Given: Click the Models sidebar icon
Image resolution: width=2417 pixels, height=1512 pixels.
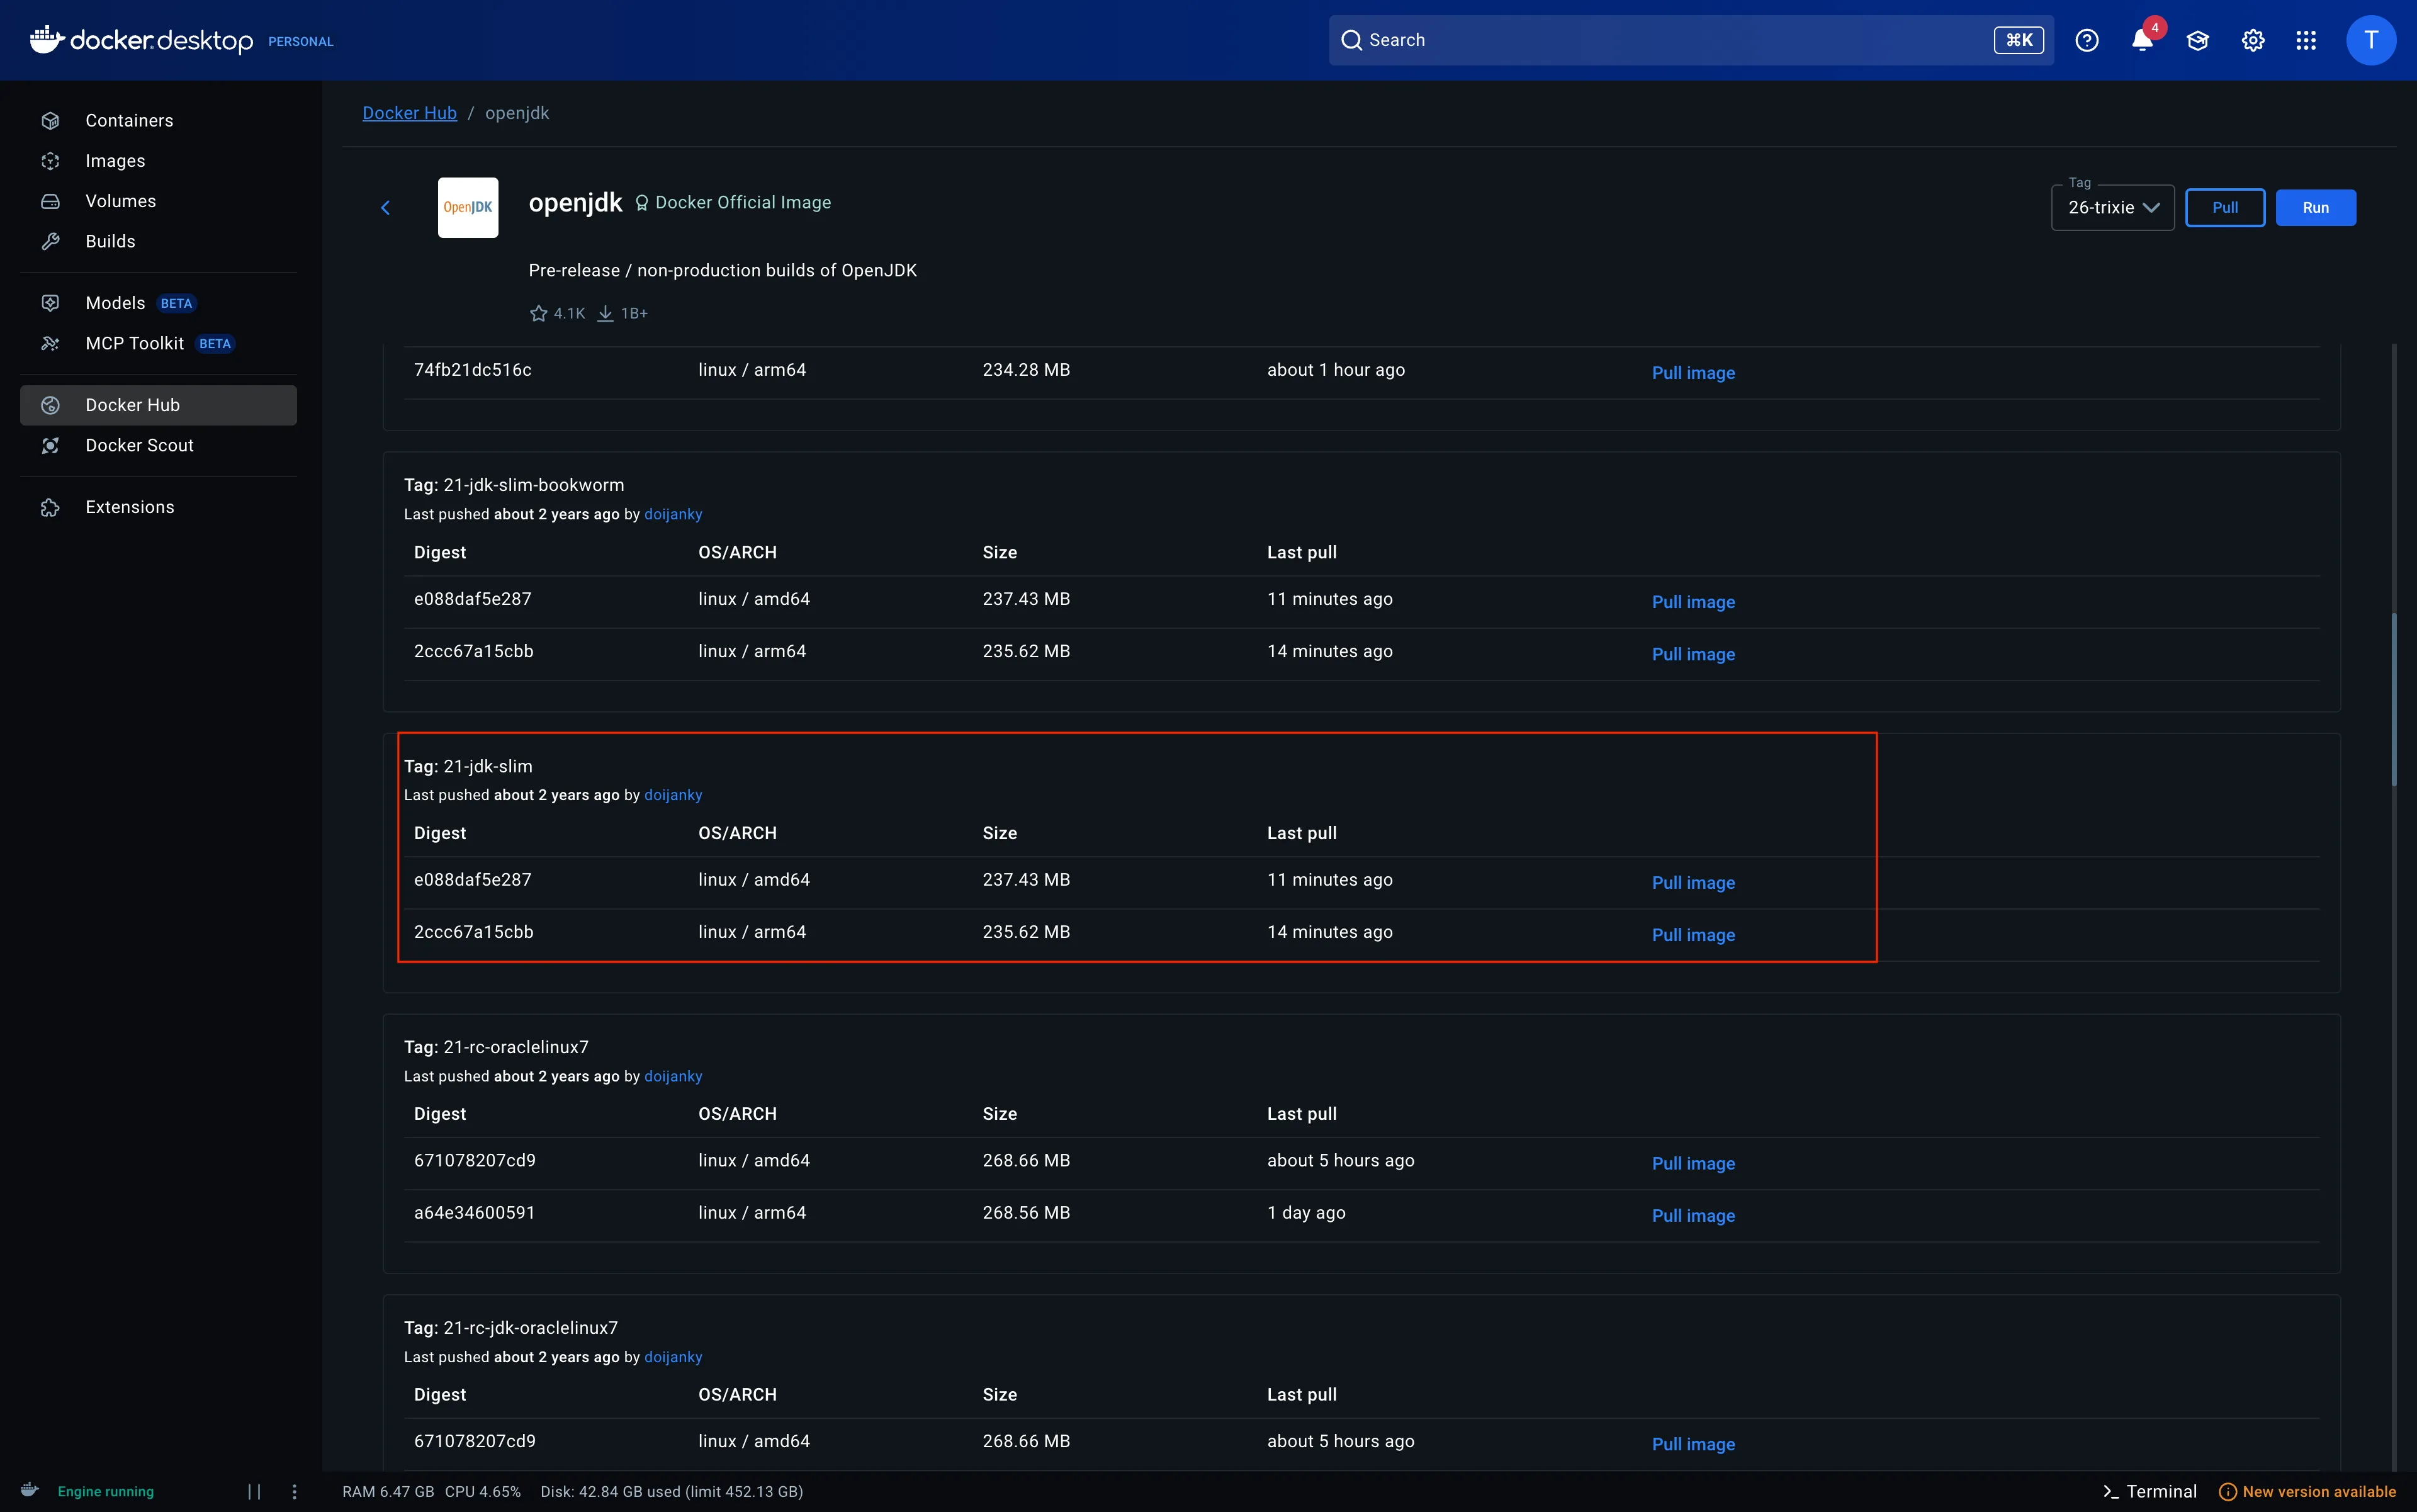Looking at the screenshot, I should [50, 303].
